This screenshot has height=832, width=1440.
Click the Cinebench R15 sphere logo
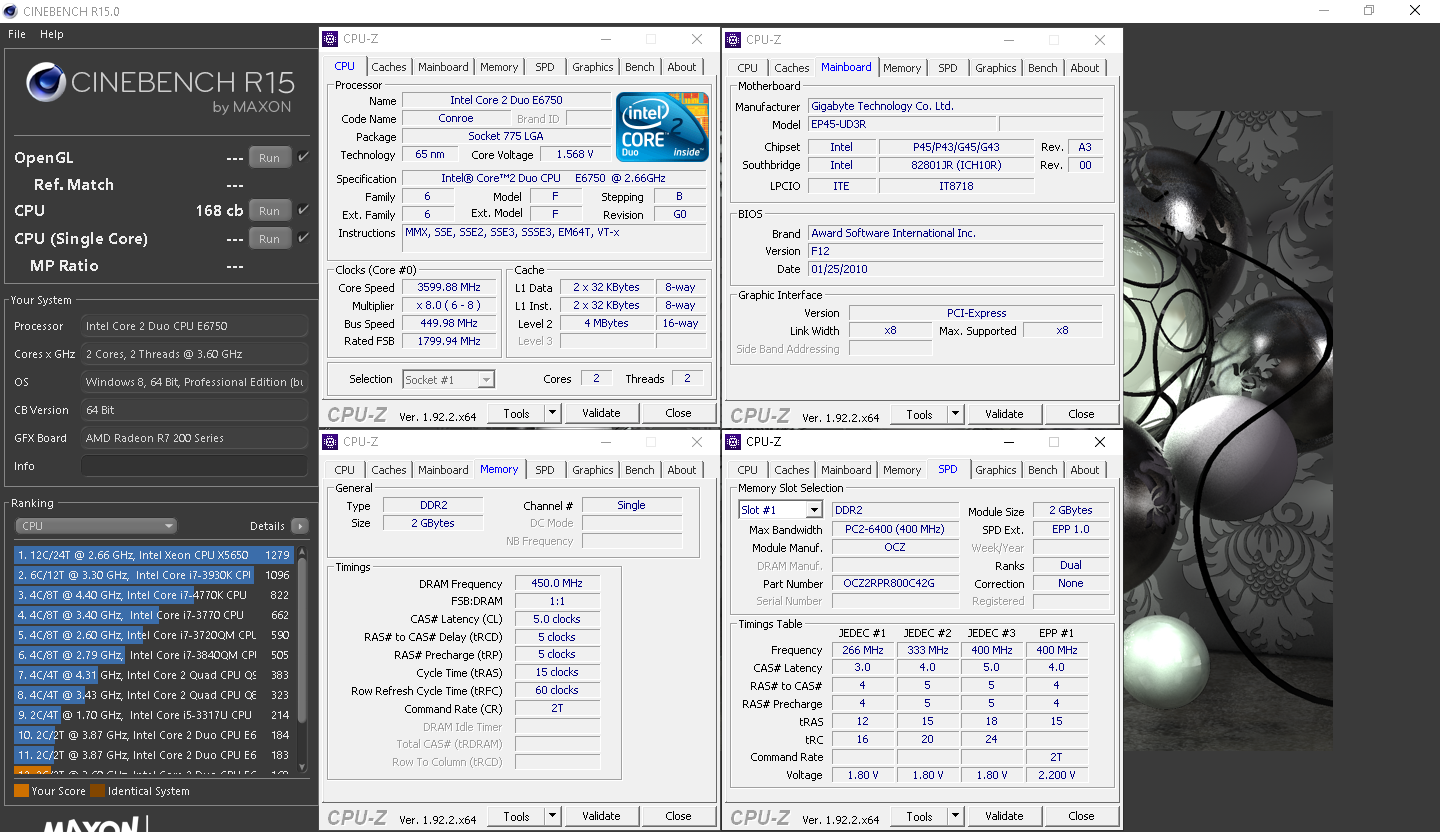pyautogui.click(x=46, y=82)
